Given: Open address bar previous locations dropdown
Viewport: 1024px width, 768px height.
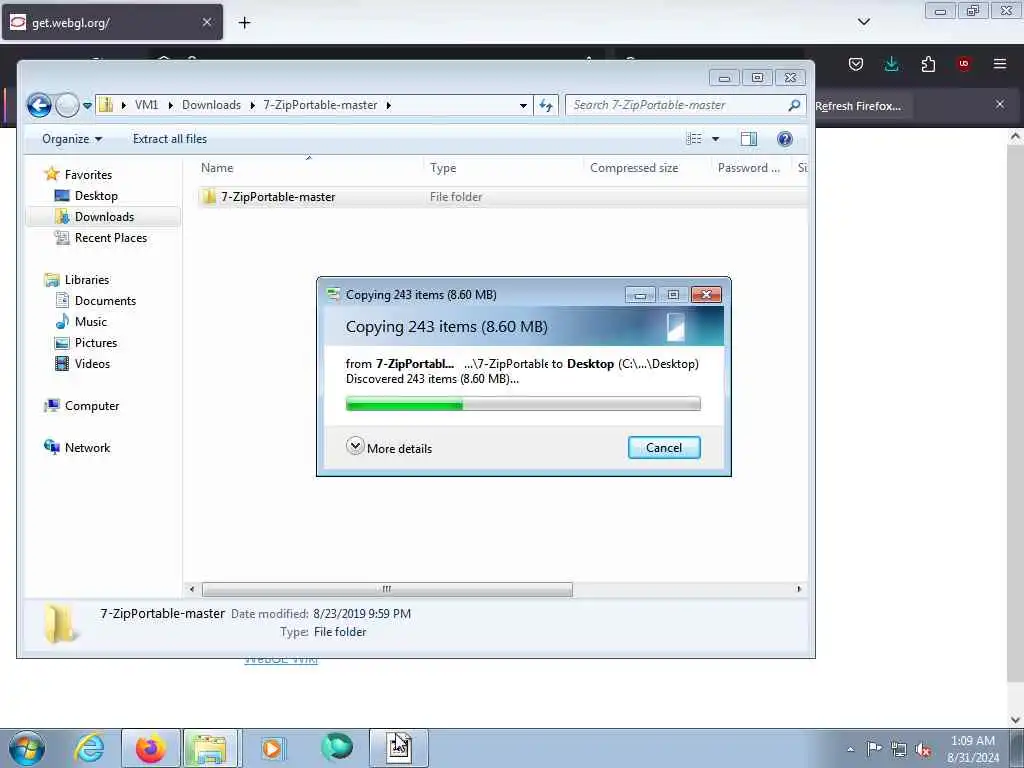Looking at the screenshot, I should click(523, 105).
